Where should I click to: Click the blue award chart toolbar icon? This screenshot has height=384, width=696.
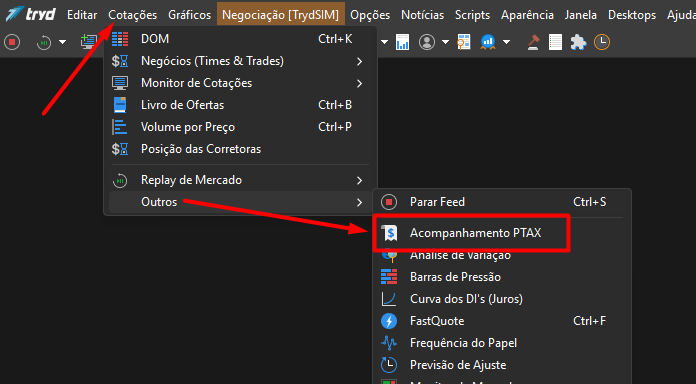coord(488,42)
